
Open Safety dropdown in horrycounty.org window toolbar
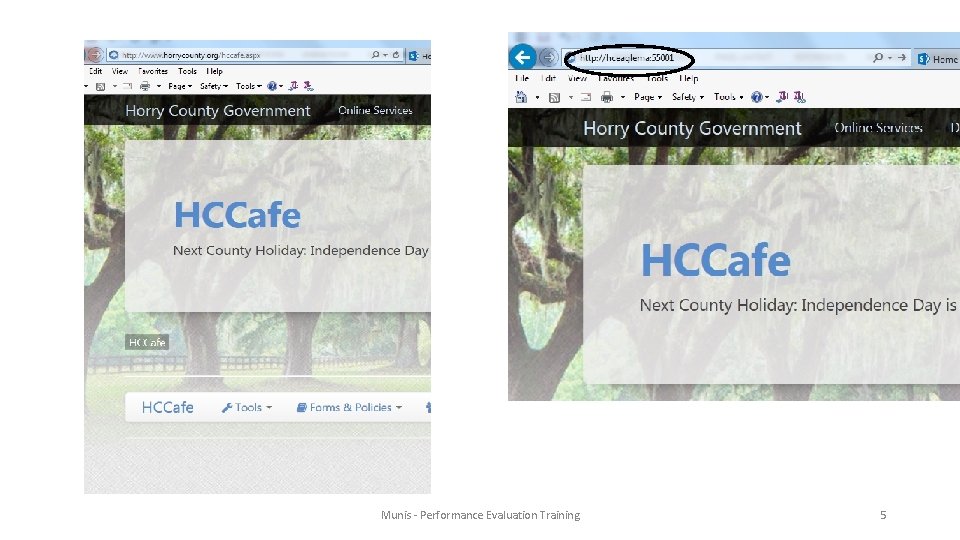point(214,86)
